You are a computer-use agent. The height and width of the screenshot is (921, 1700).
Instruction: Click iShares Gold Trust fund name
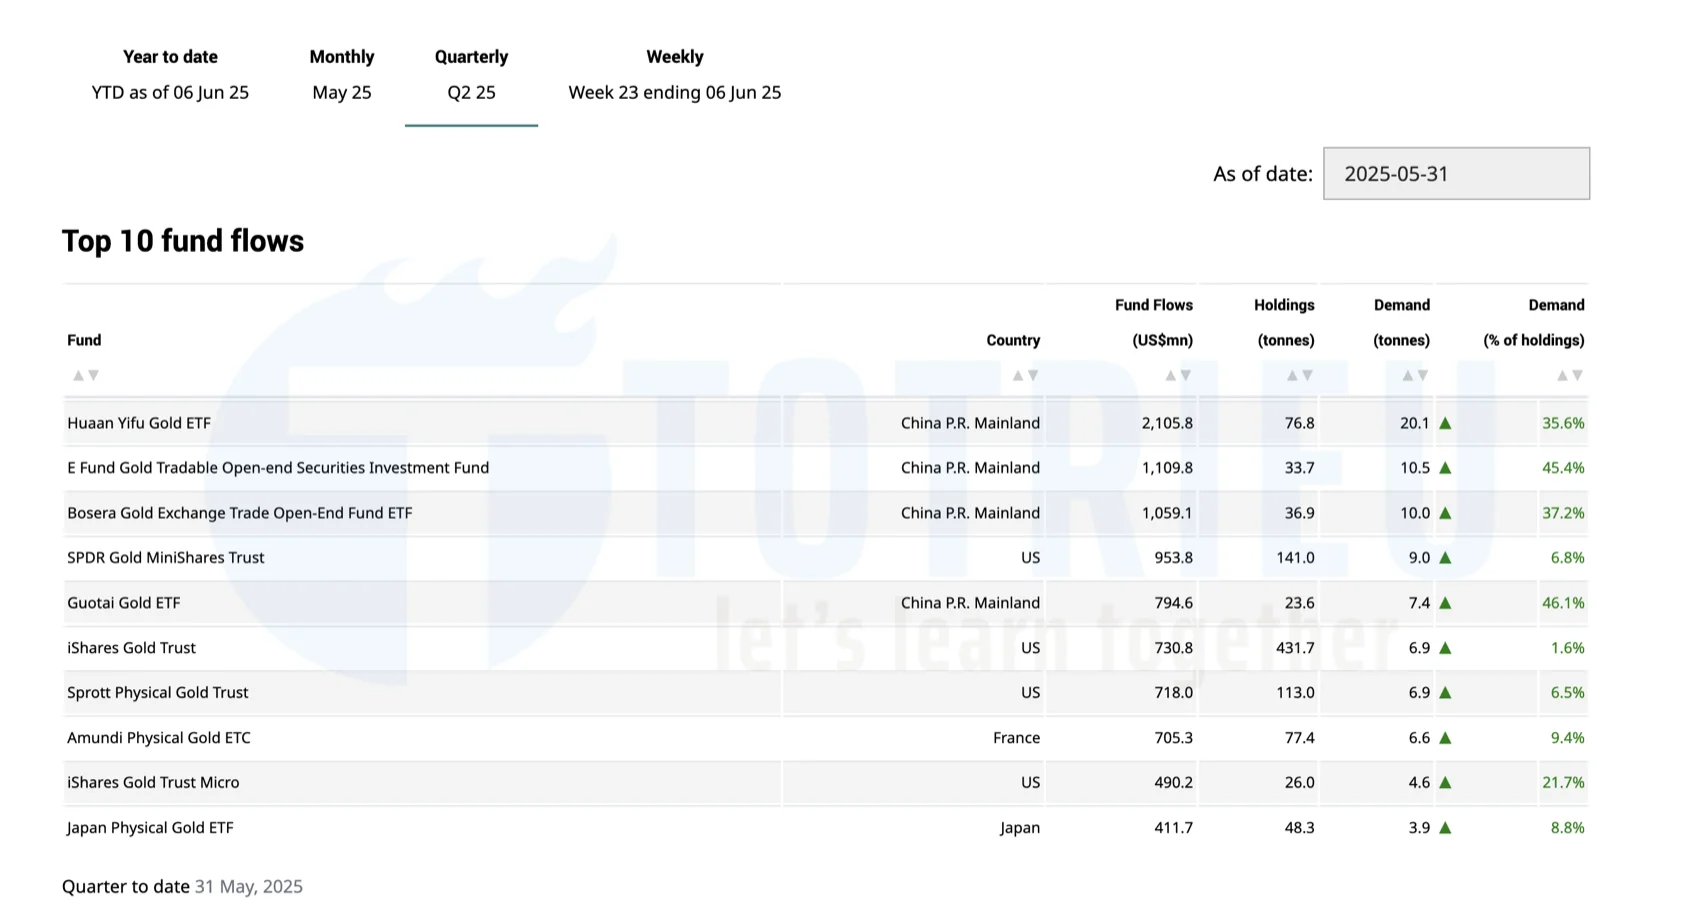tap(131, 648)
